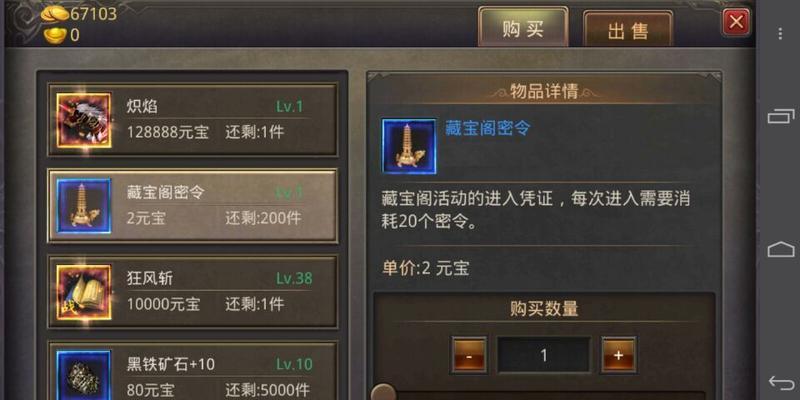Select the 炽焰 128888元宝 listing row
Viewport: 800px width, 400px height.
[x=193, y=120]
